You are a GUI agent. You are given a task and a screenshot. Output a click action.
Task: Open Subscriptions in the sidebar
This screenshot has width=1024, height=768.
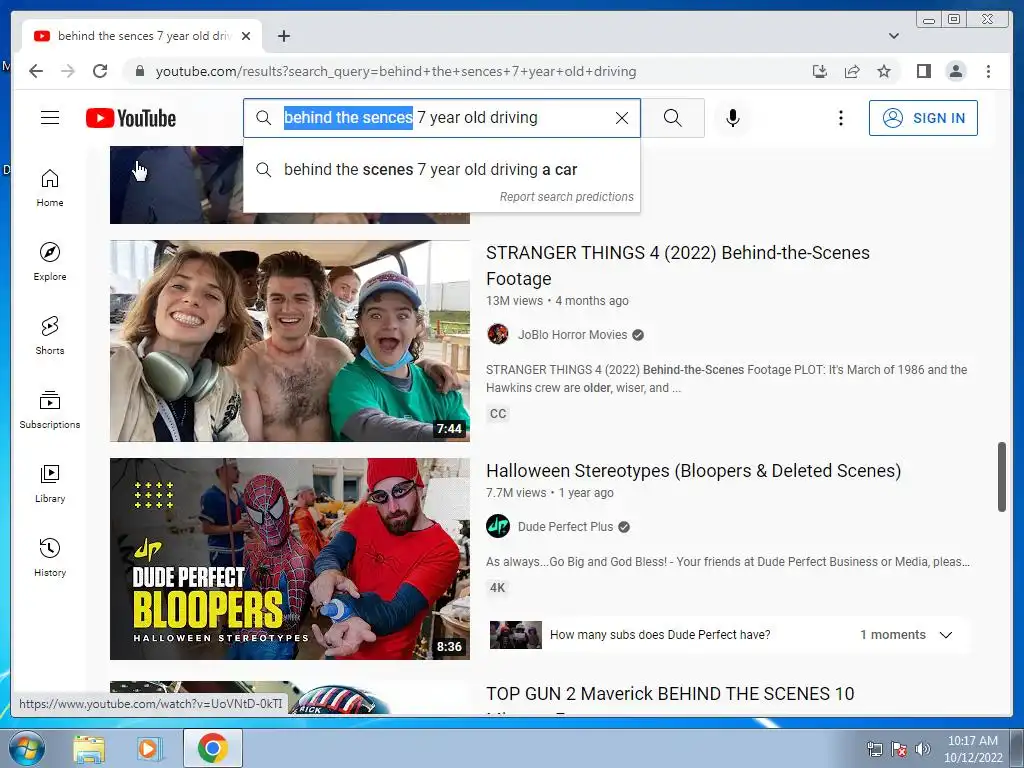50,409
